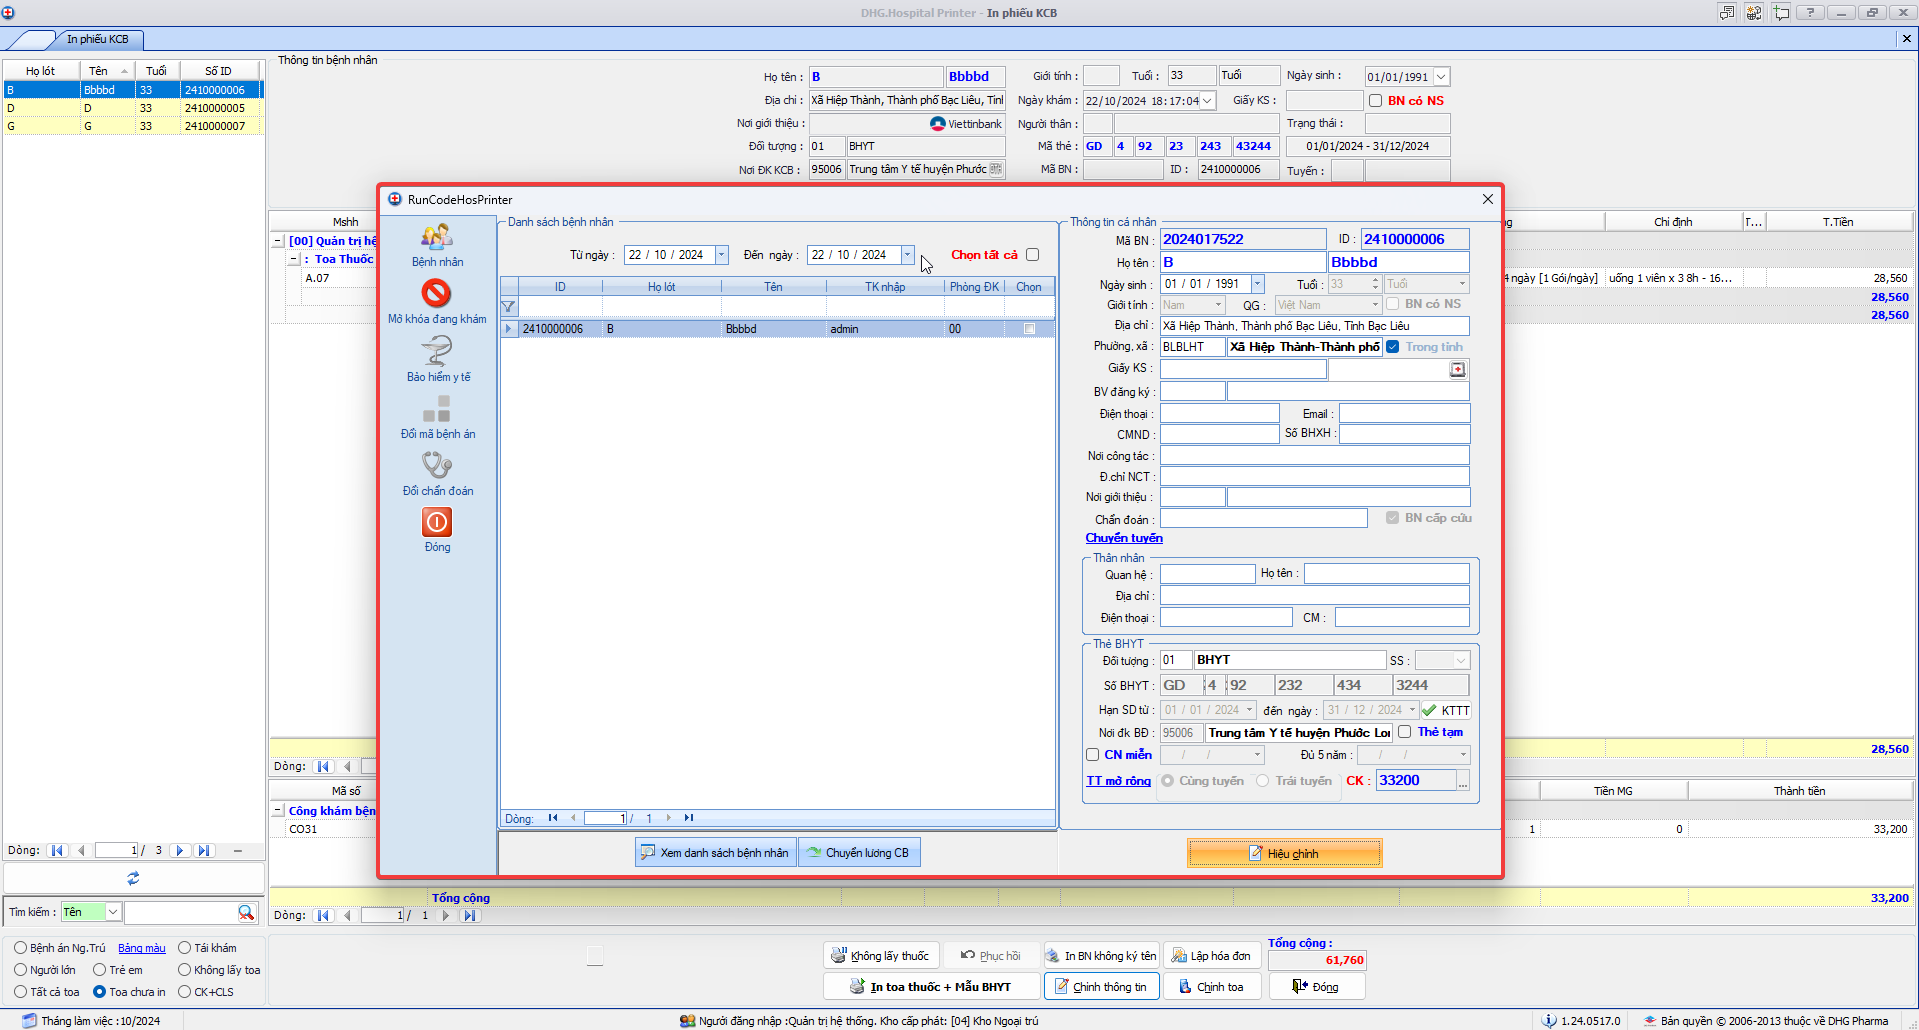This screenshot has height=1030, width=1919.
Task: Click the In toa thuốc + Mẫu BHYT button
Action: 930,987
